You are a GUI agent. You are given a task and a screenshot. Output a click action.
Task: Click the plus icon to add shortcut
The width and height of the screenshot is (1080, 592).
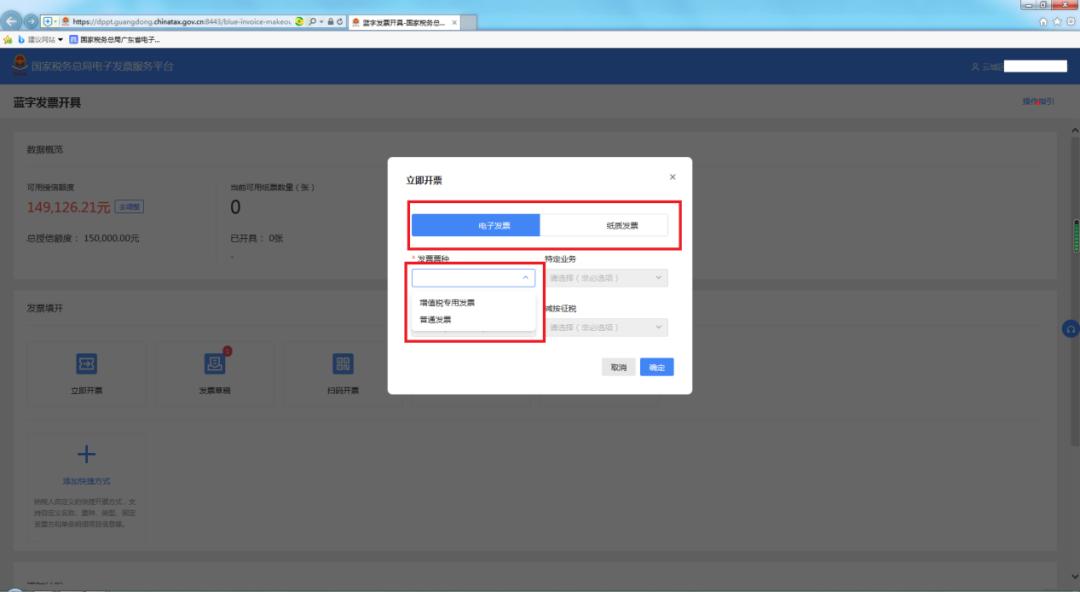(x=87, y=454)
